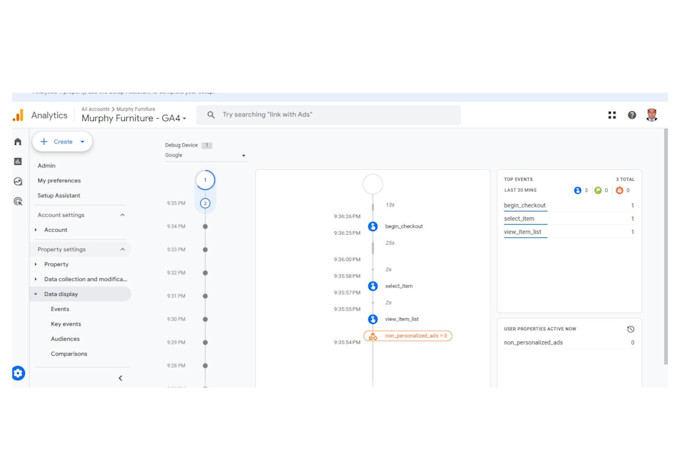Collapse the Data display item

(x=36, y=294)
